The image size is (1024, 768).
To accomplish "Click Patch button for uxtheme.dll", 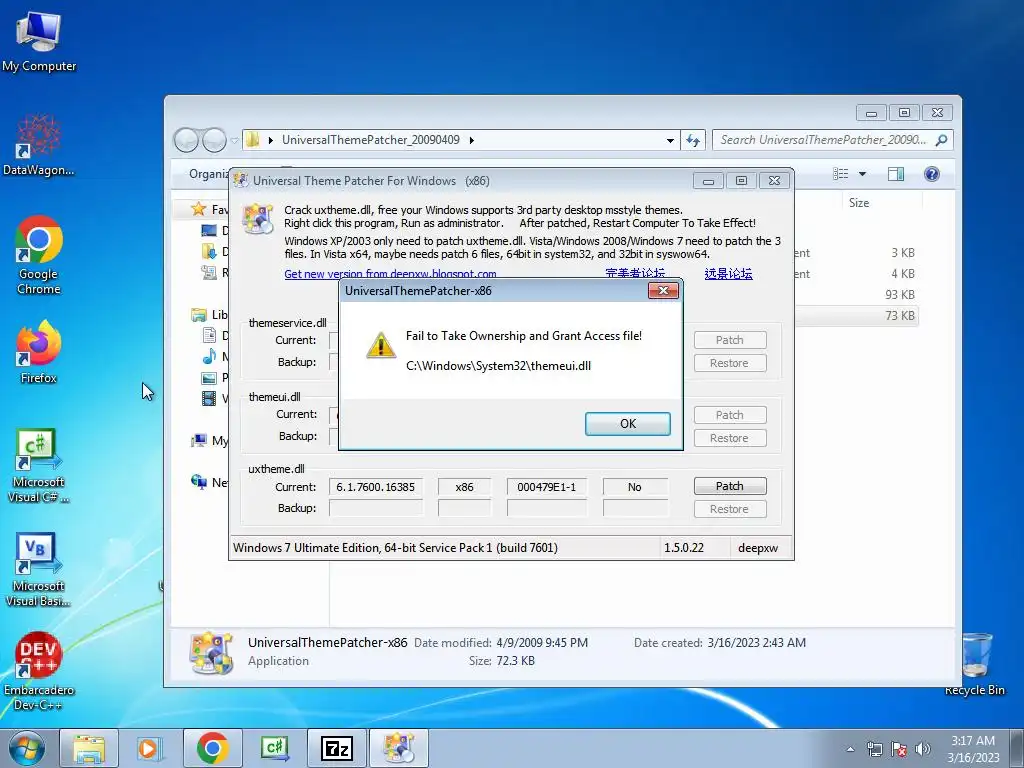I will (x=729, y=486).
